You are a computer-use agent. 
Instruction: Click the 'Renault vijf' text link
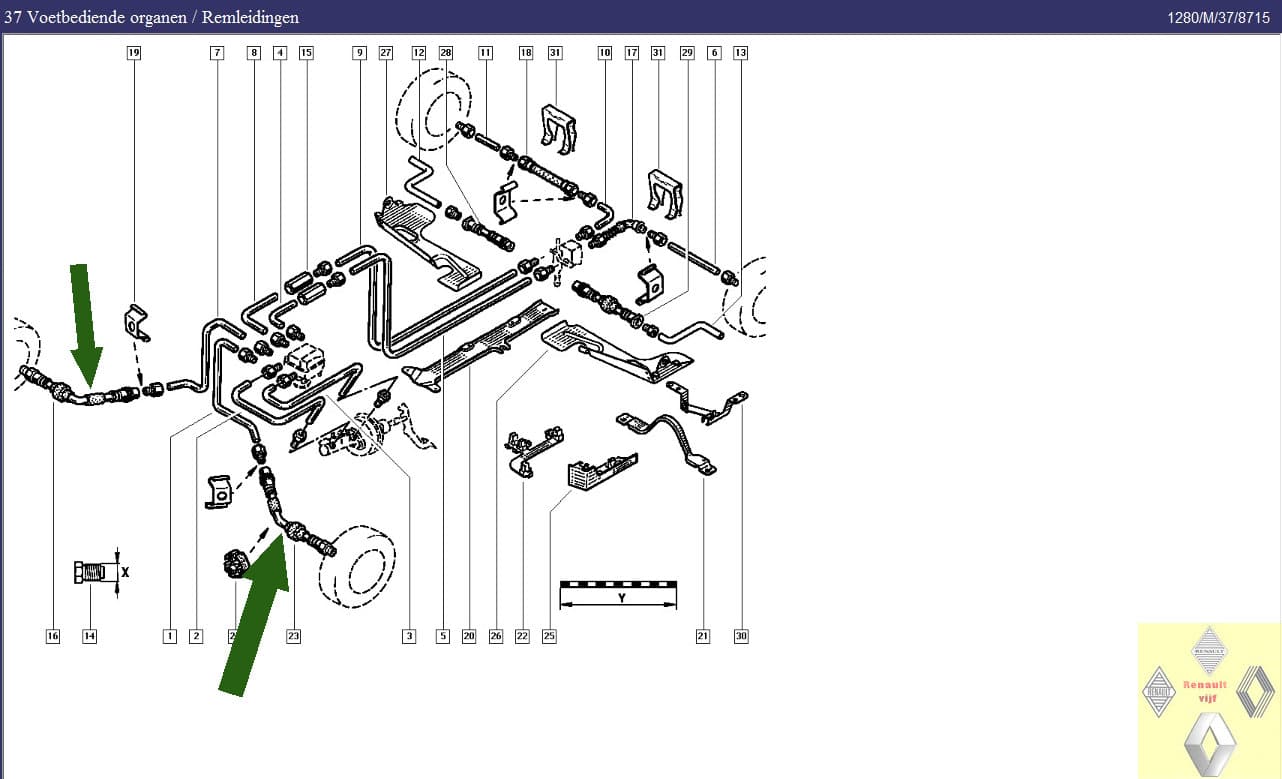point(1205,691)
